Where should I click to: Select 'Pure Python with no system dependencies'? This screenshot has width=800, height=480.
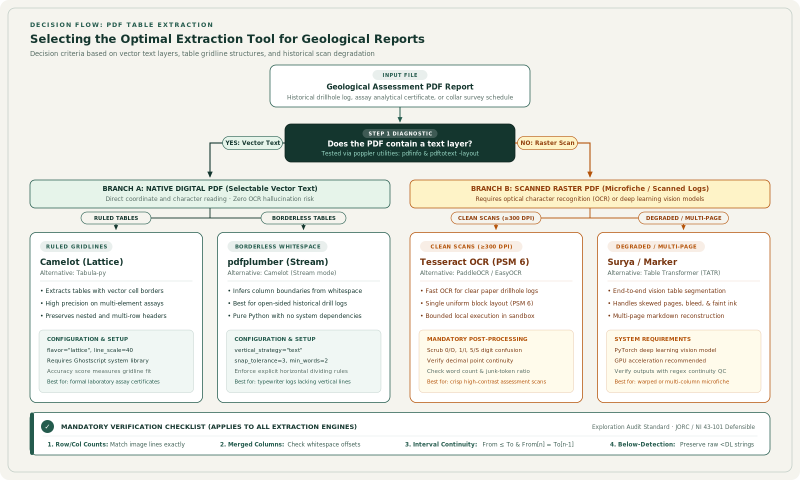tap(297, 316)
